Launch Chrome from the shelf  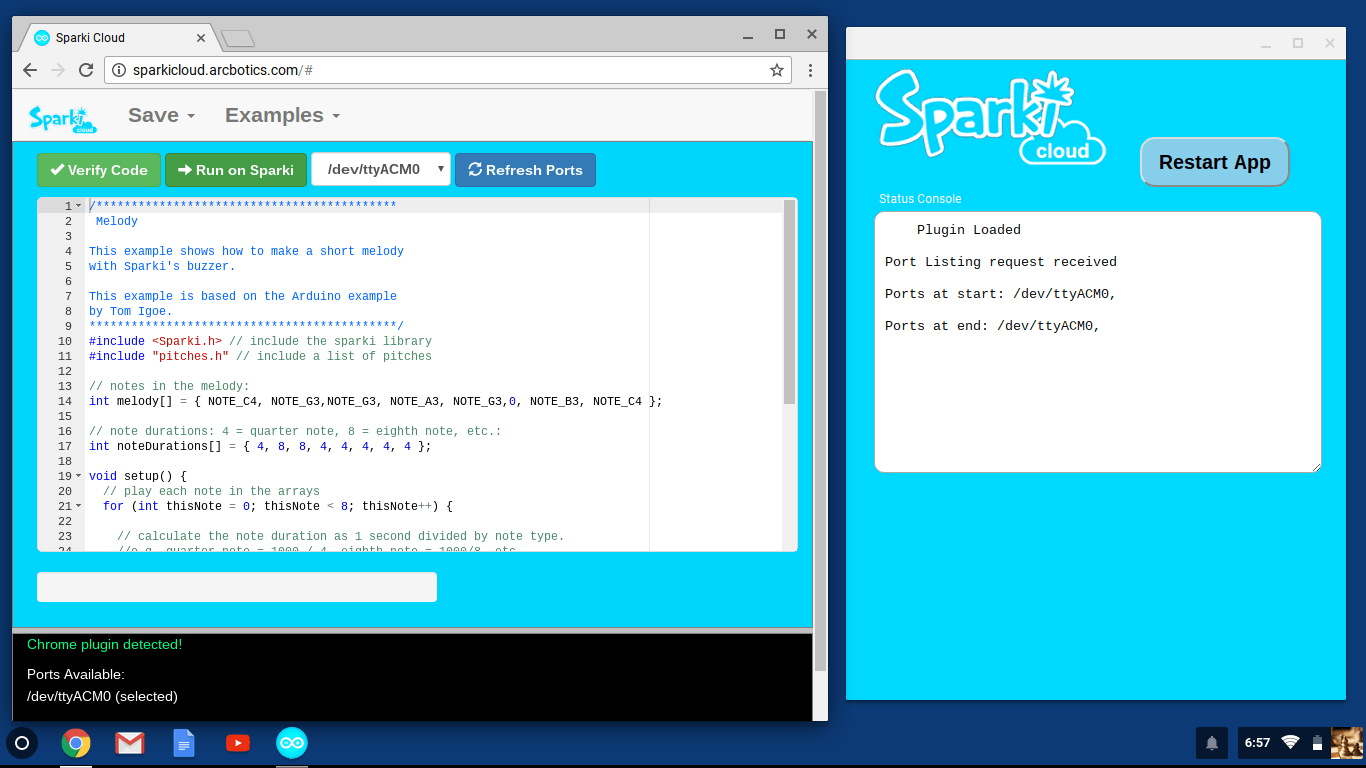point(76,743)
